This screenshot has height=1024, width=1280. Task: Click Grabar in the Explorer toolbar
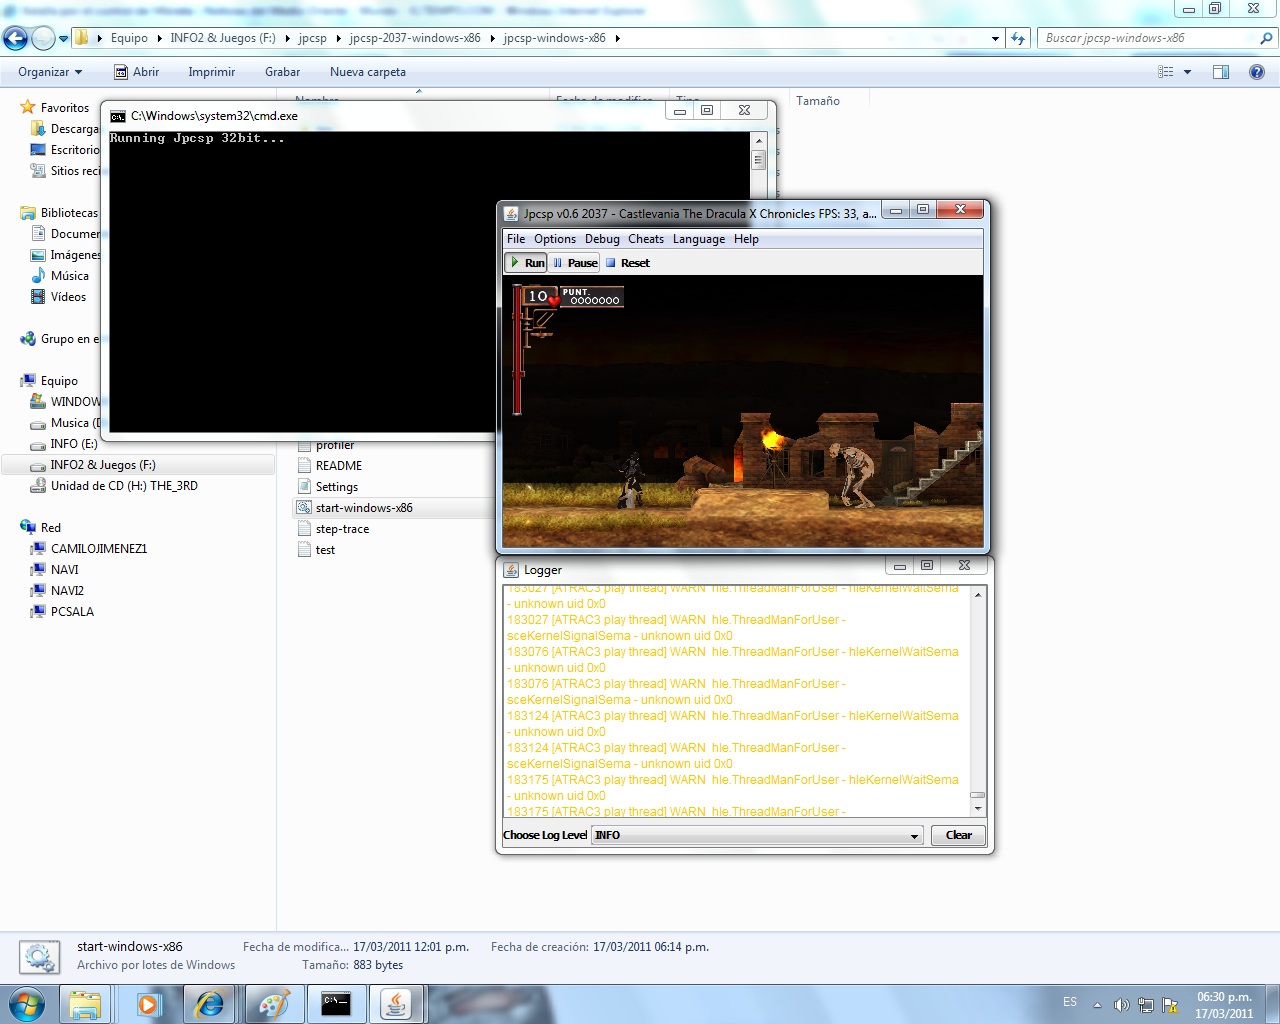point(282,72)
